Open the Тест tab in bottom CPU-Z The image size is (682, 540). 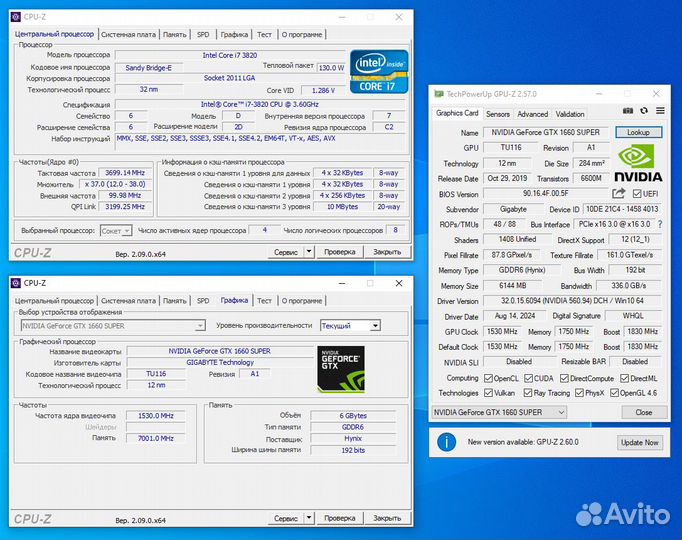[x=264, y=300]
